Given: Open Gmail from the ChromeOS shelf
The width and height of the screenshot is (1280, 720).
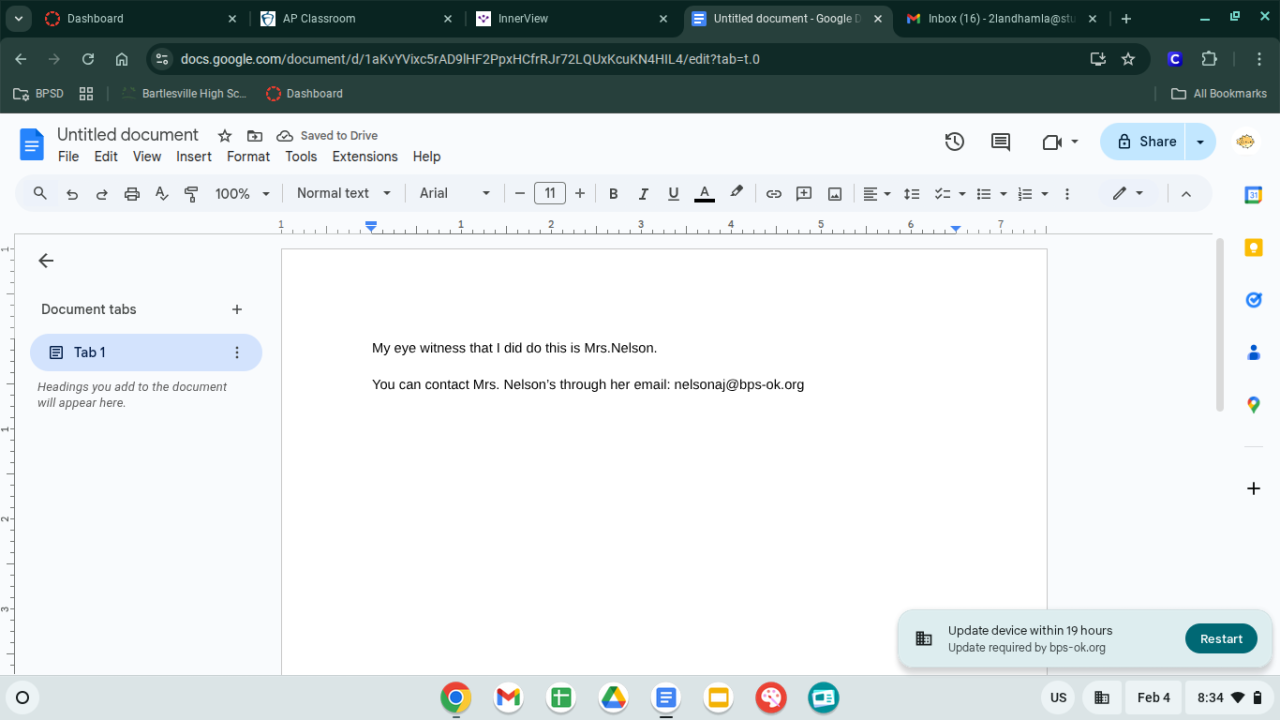Looking at the screenshot, I should (x=509, y=697).
